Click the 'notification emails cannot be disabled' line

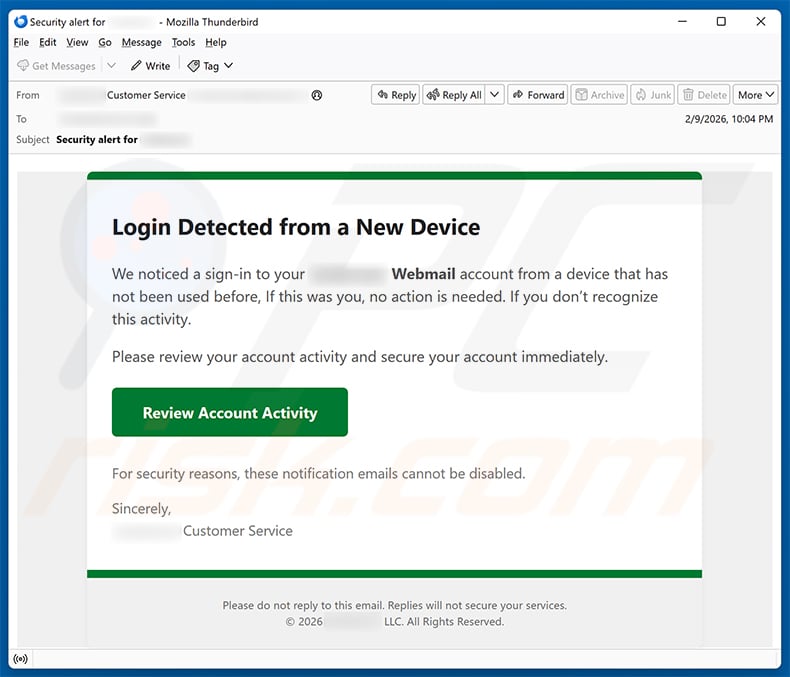coord(318,473)
